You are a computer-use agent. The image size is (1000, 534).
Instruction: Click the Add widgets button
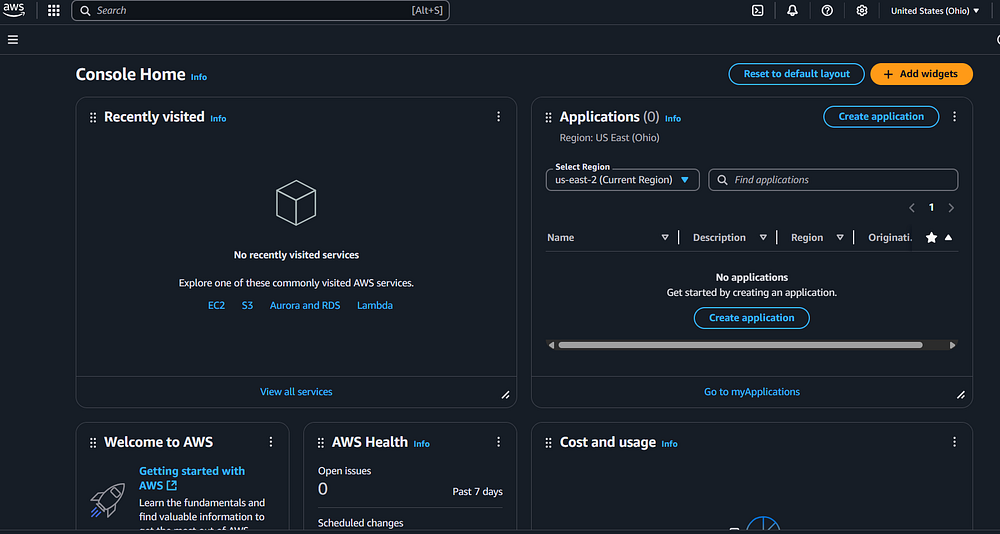(921, 74)
